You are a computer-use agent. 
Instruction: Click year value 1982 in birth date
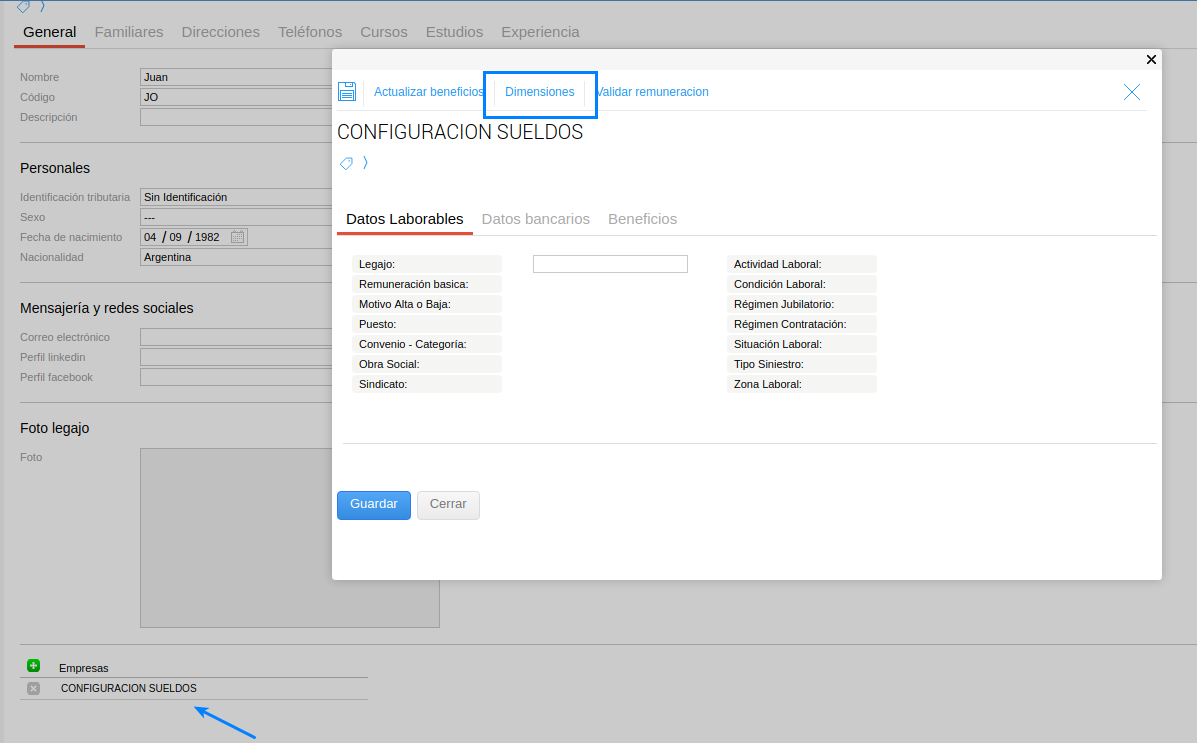pos(207,237)
